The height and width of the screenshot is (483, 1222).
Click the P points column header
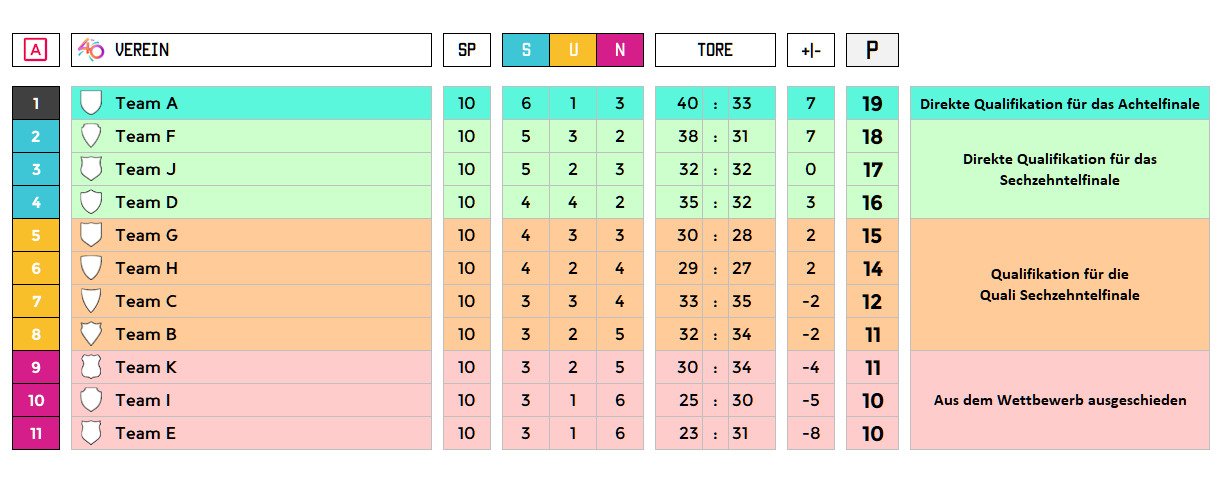point(872,50)
